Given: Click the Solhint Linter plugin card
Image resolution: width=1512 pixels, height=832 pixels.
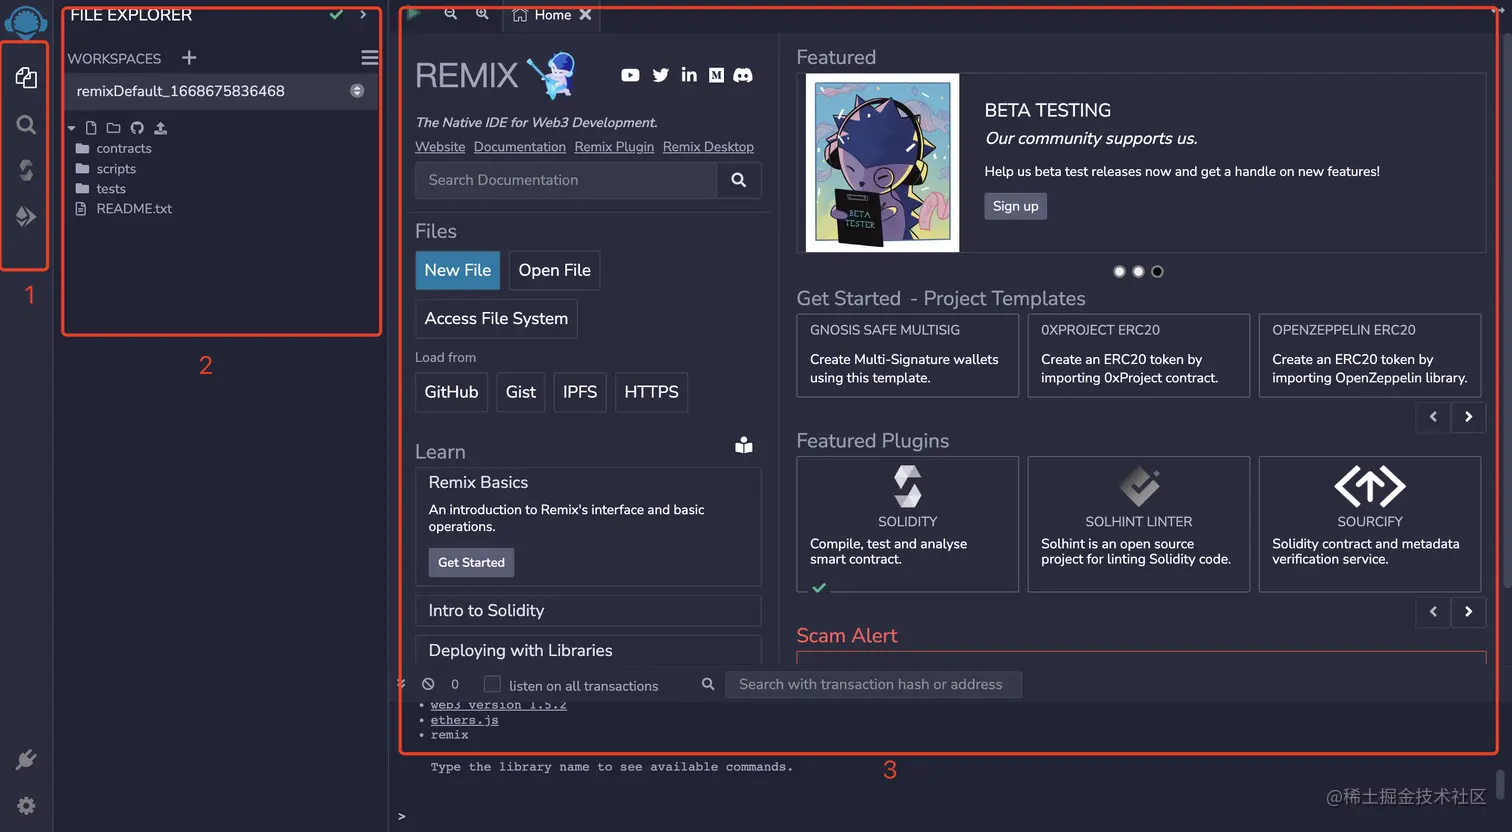Looking at the screenshot, I should (1139, 524).
